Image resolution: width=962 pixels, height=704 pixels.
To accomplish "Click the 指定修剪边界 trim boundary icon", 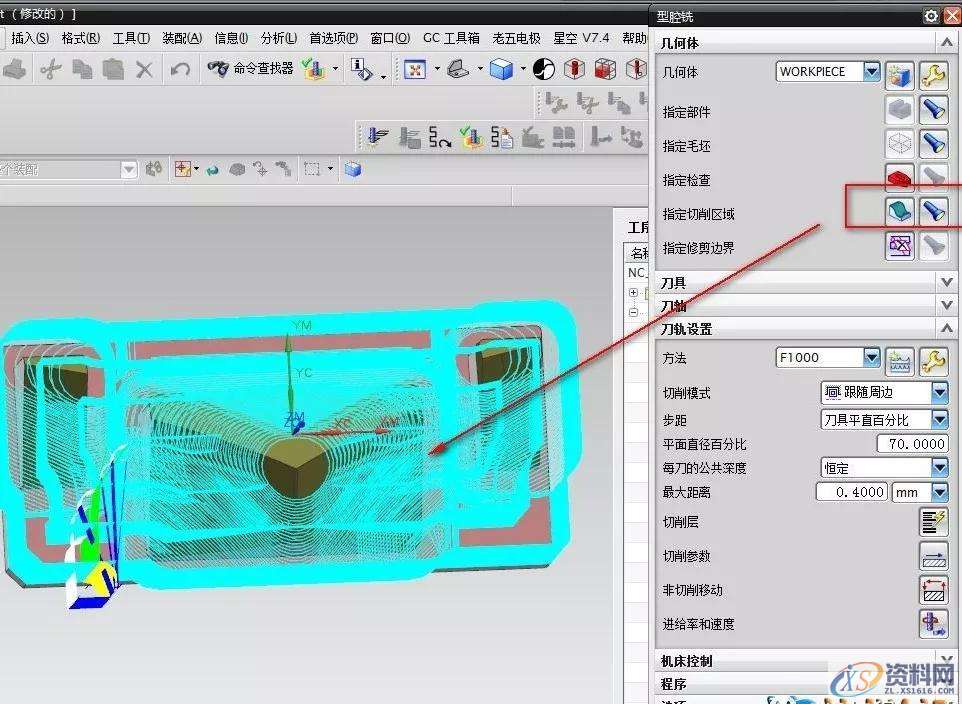I will click(898, 244).
